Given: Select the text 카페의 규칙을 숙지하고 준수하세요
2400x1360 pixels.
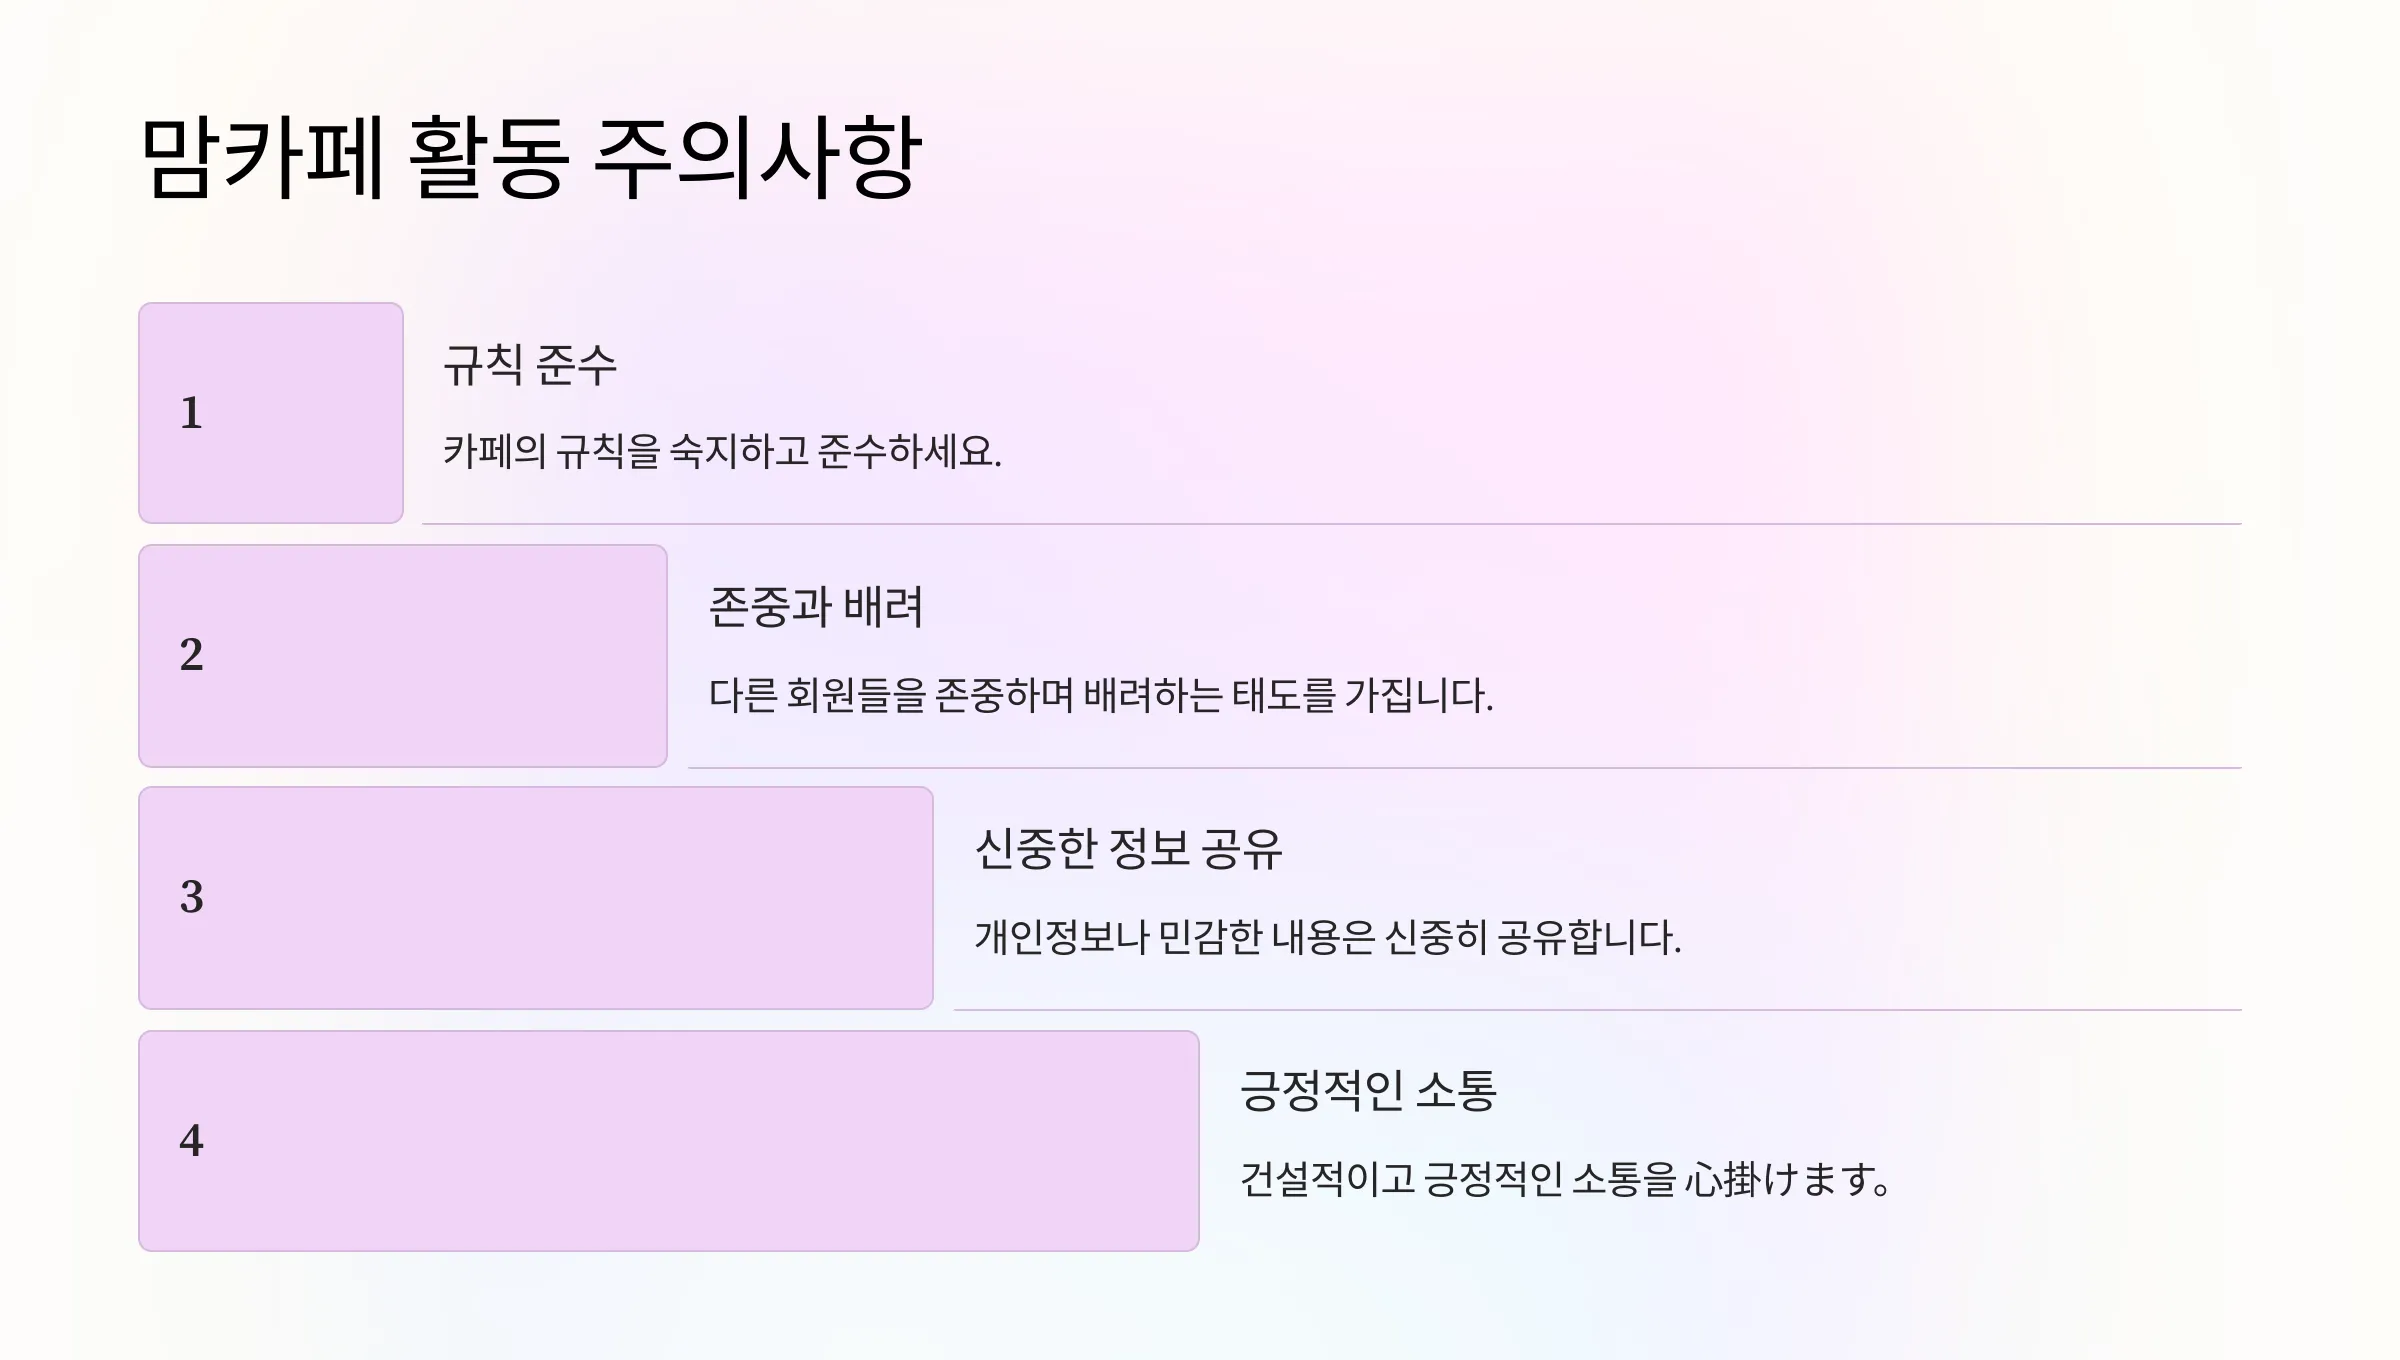Looking at the screenshot, I should (x=722, y=452).
